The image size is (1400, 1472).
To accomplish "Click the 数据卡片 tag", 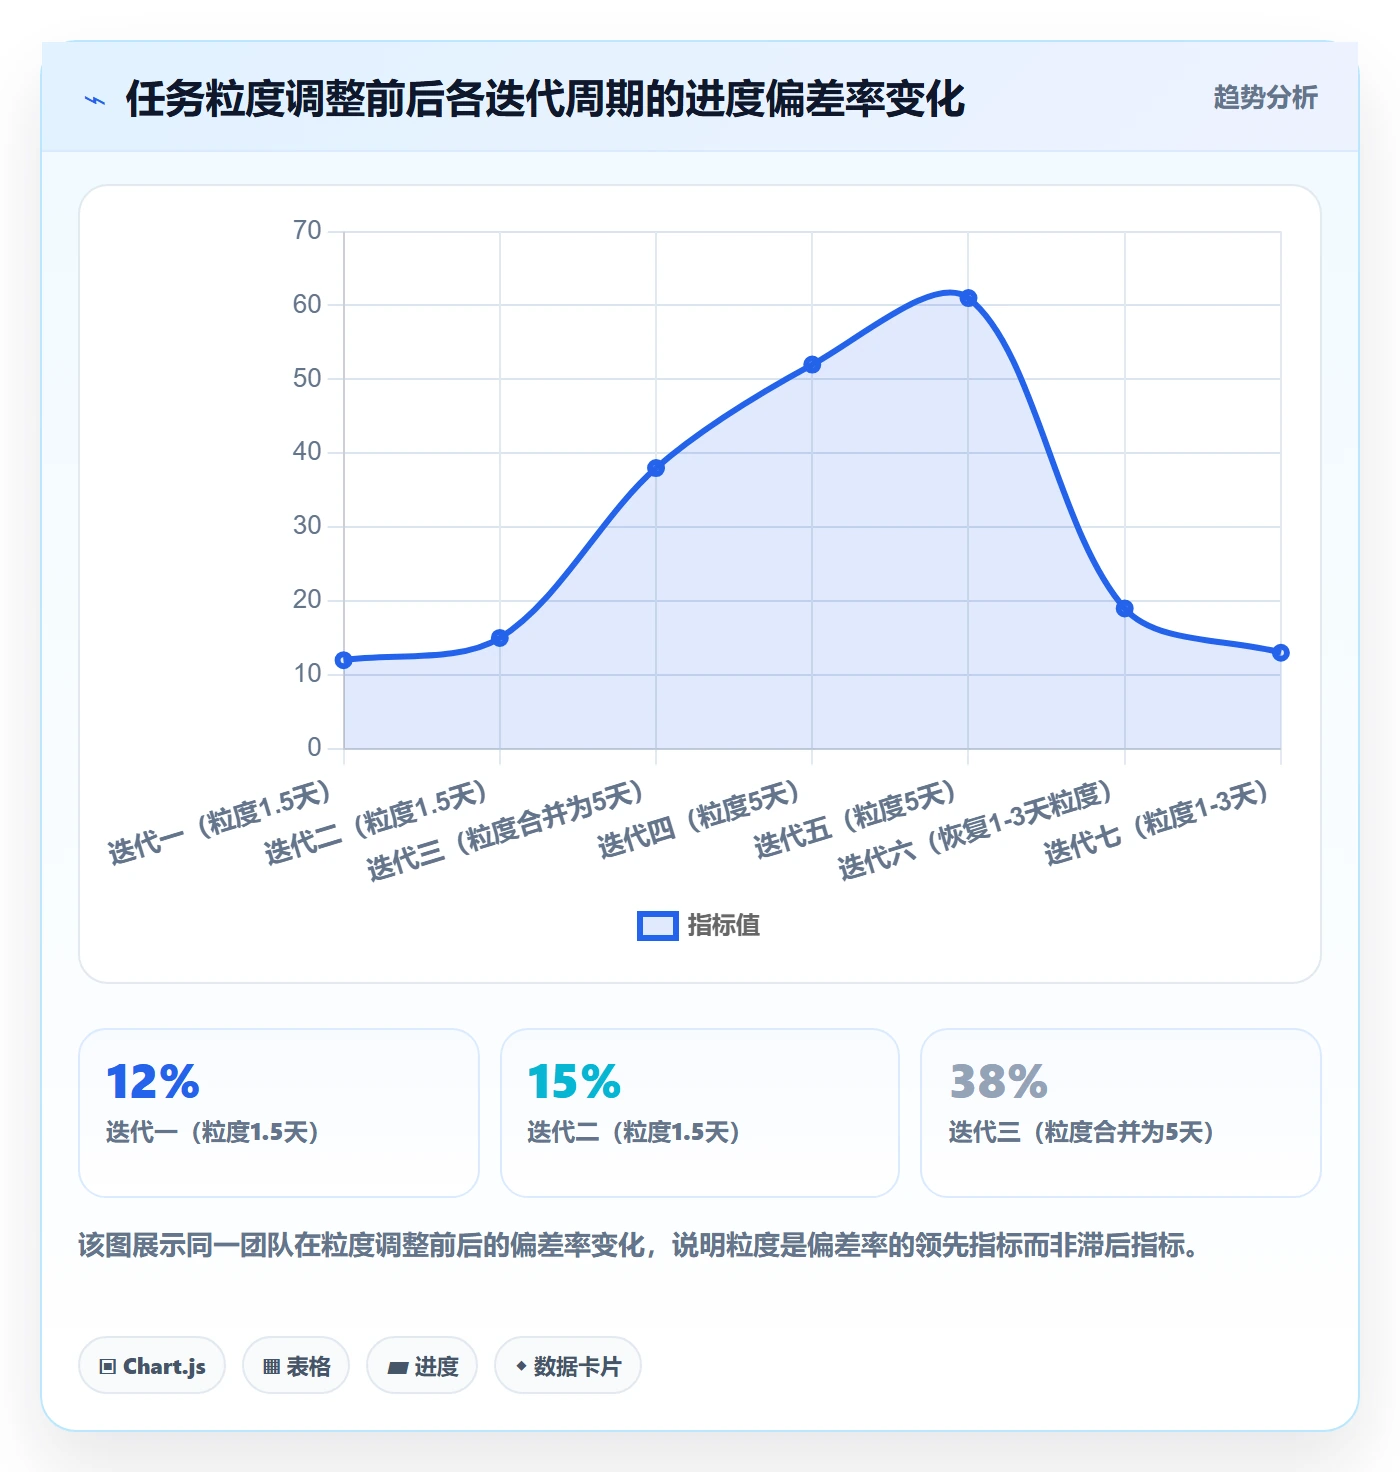I will pos(568,1366).
